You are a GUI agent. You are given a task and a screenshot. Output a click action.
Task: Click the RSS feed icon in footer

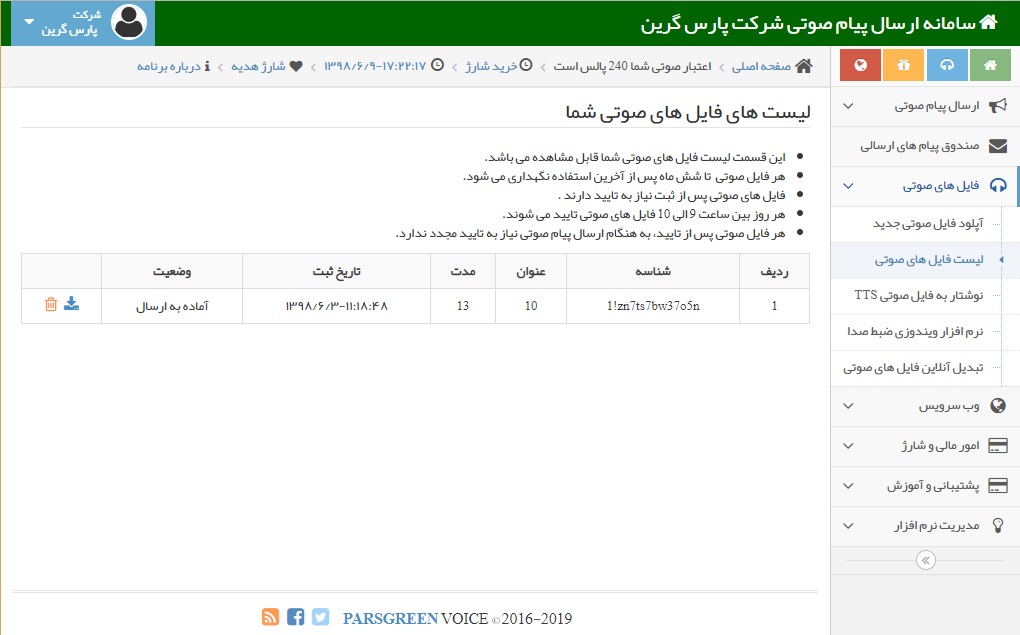(270, 617)
